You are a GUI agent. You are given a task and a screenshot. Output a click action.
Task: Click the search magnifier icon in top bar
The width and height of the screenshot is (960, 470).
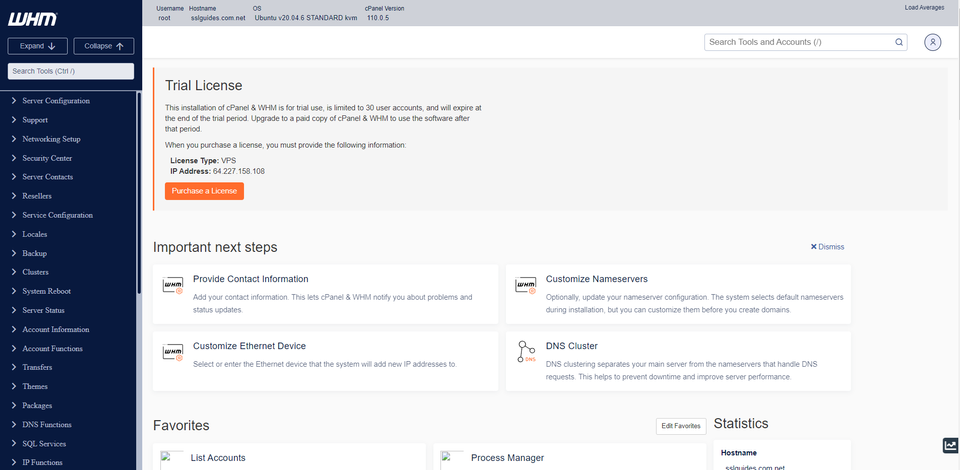point(899,42)
